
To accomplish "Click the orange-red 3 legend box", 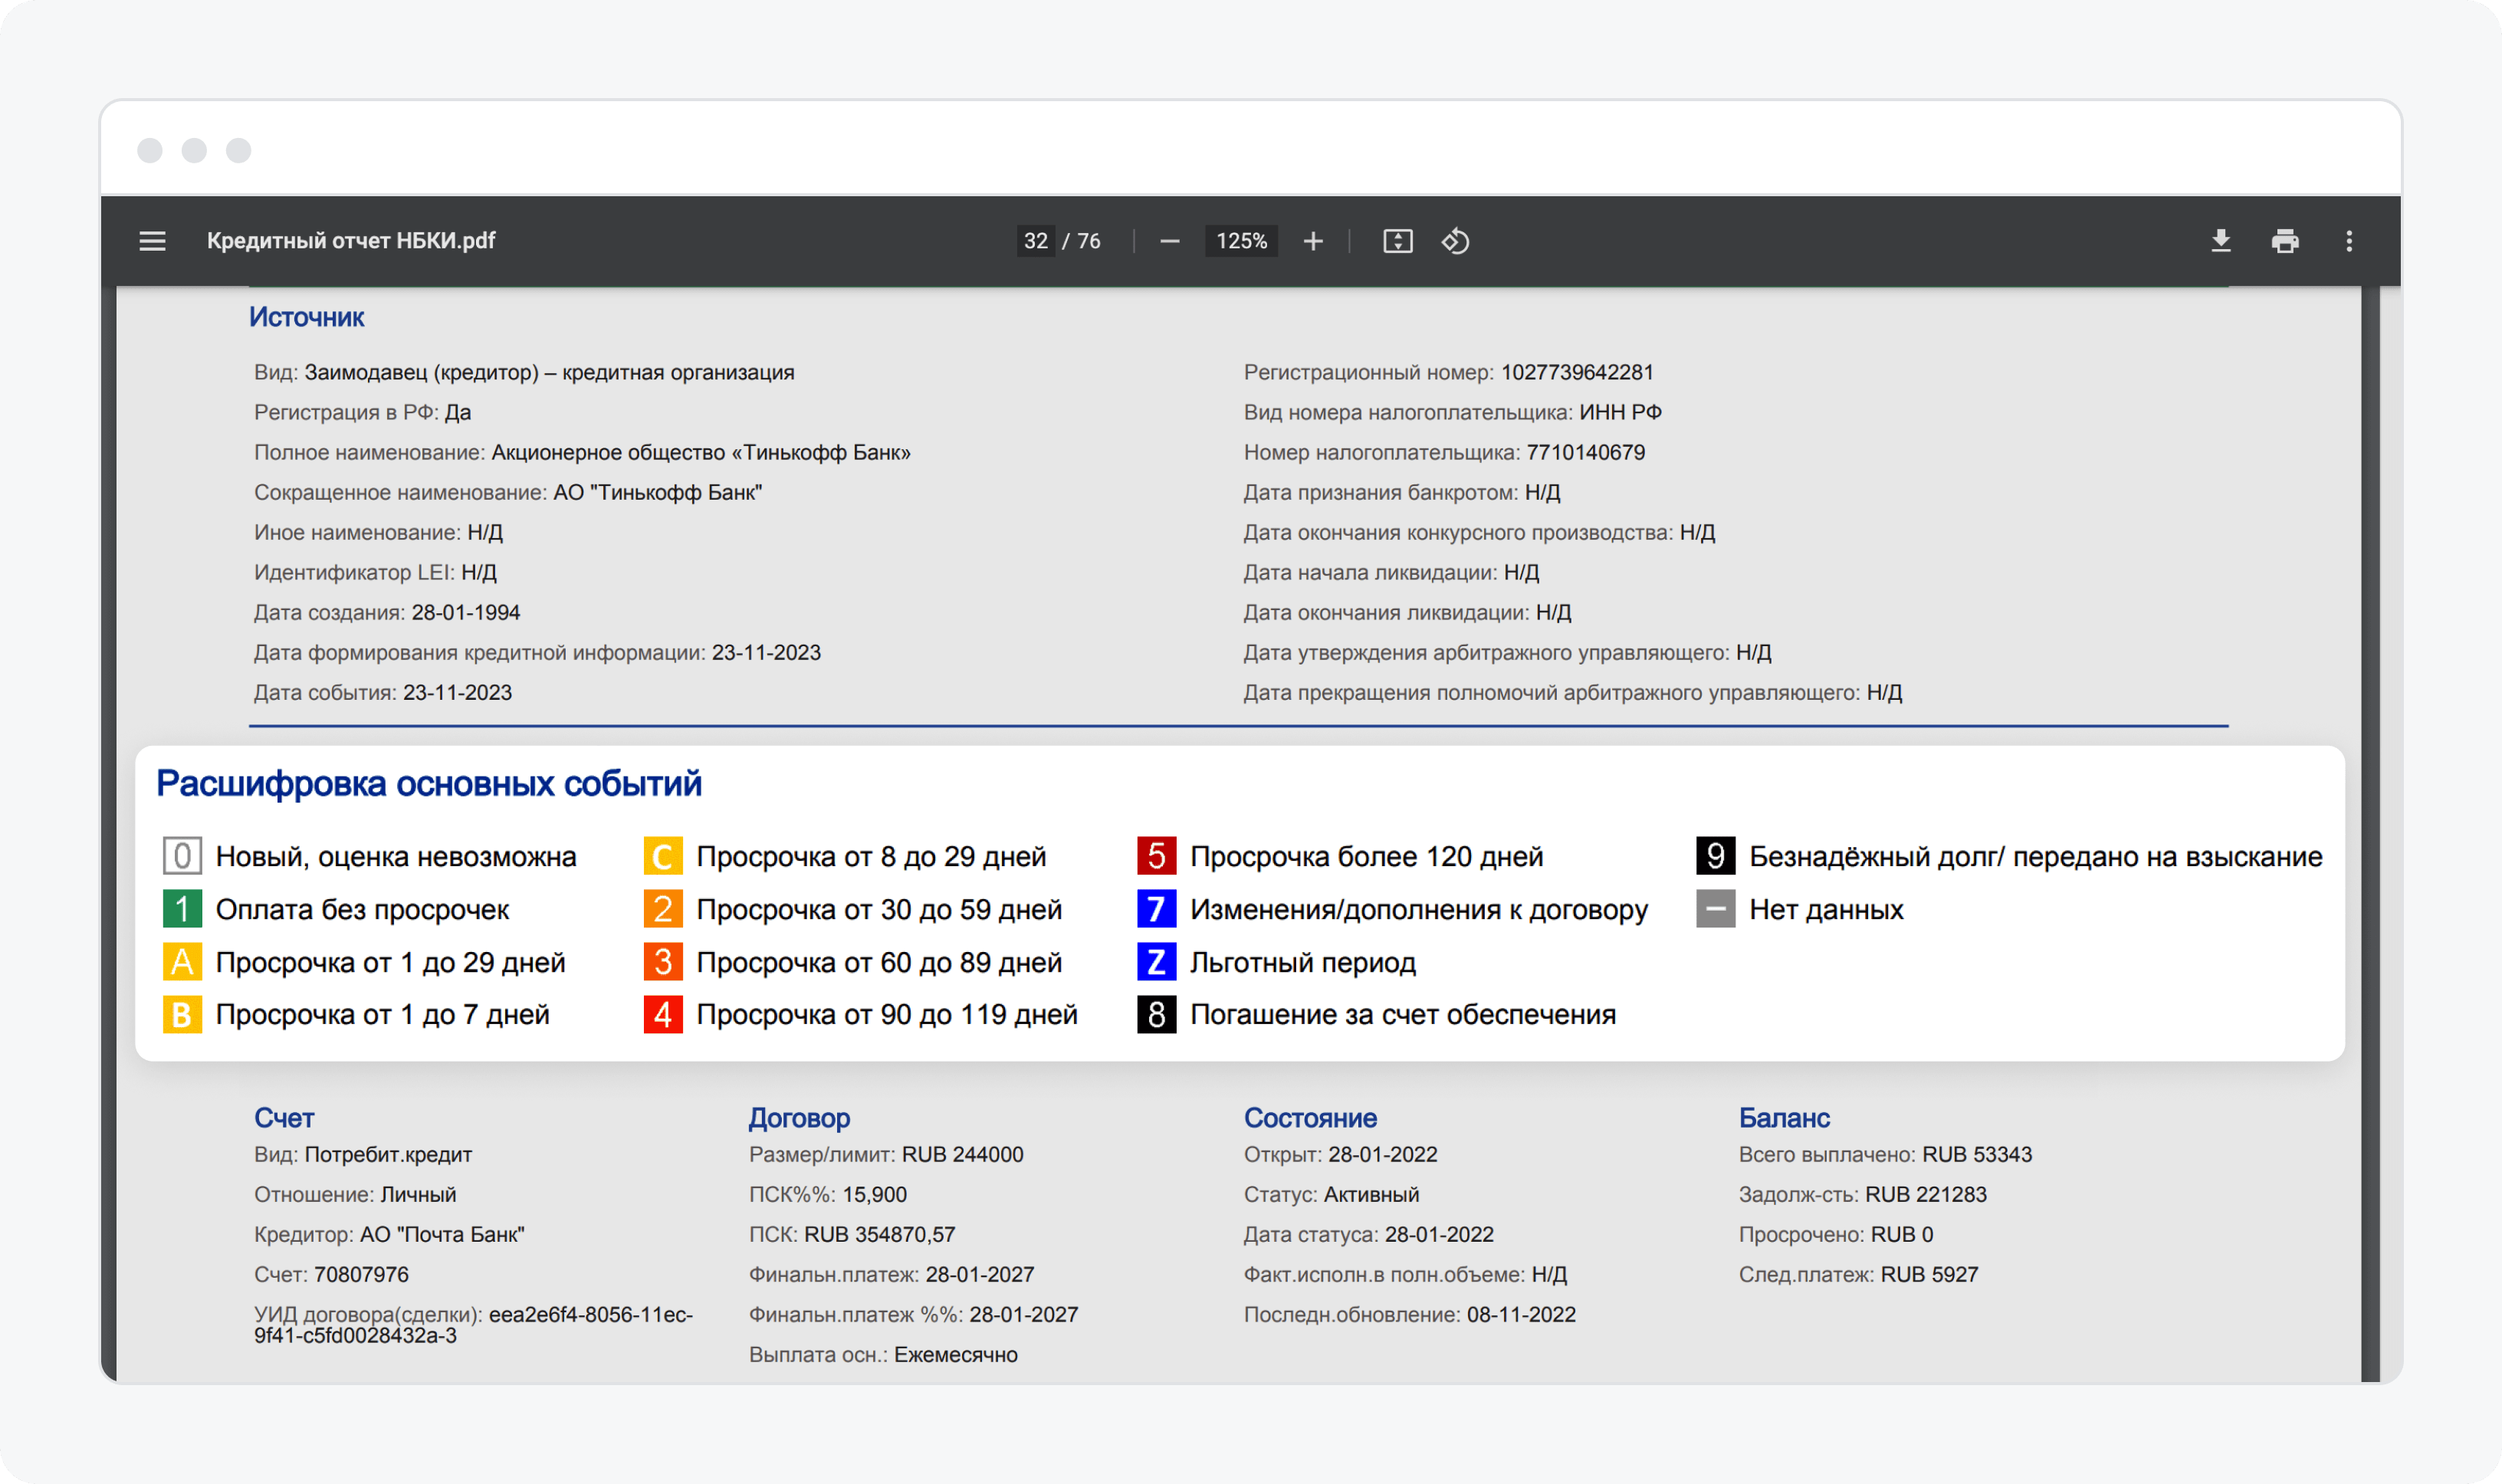I will 663,962.
